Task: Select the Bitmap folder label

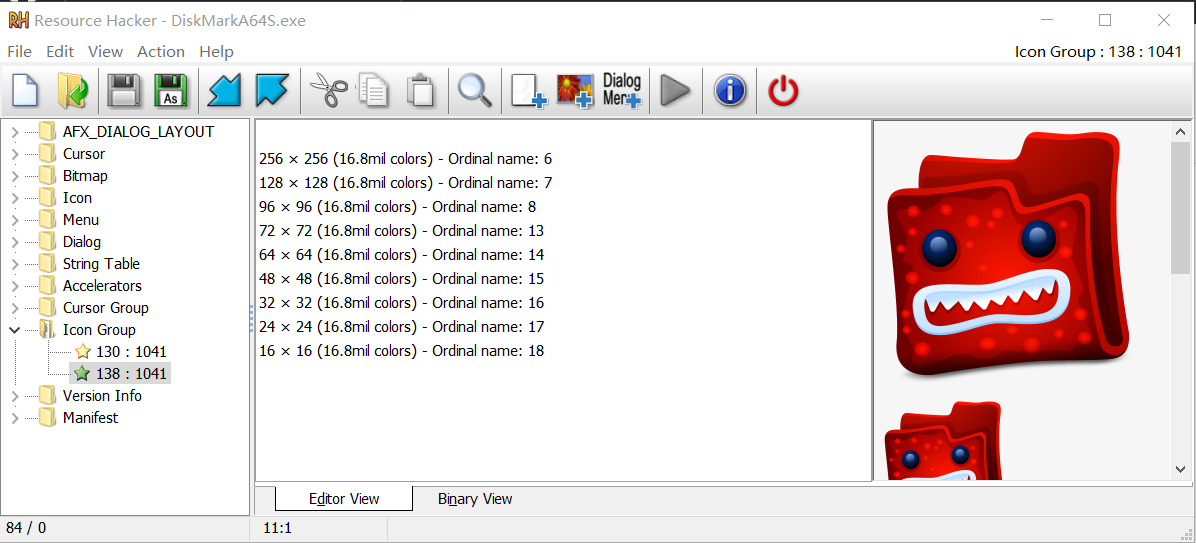Action: 85,176
